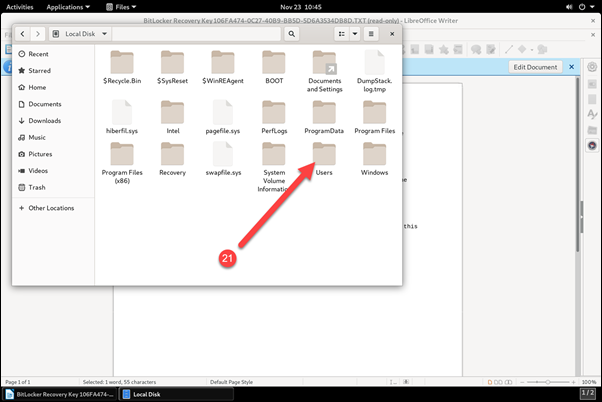Dismiss the read-only info bar in Writer
Image resolution: width=602 pixels, height=402 pixels.
tap(572, 67)
